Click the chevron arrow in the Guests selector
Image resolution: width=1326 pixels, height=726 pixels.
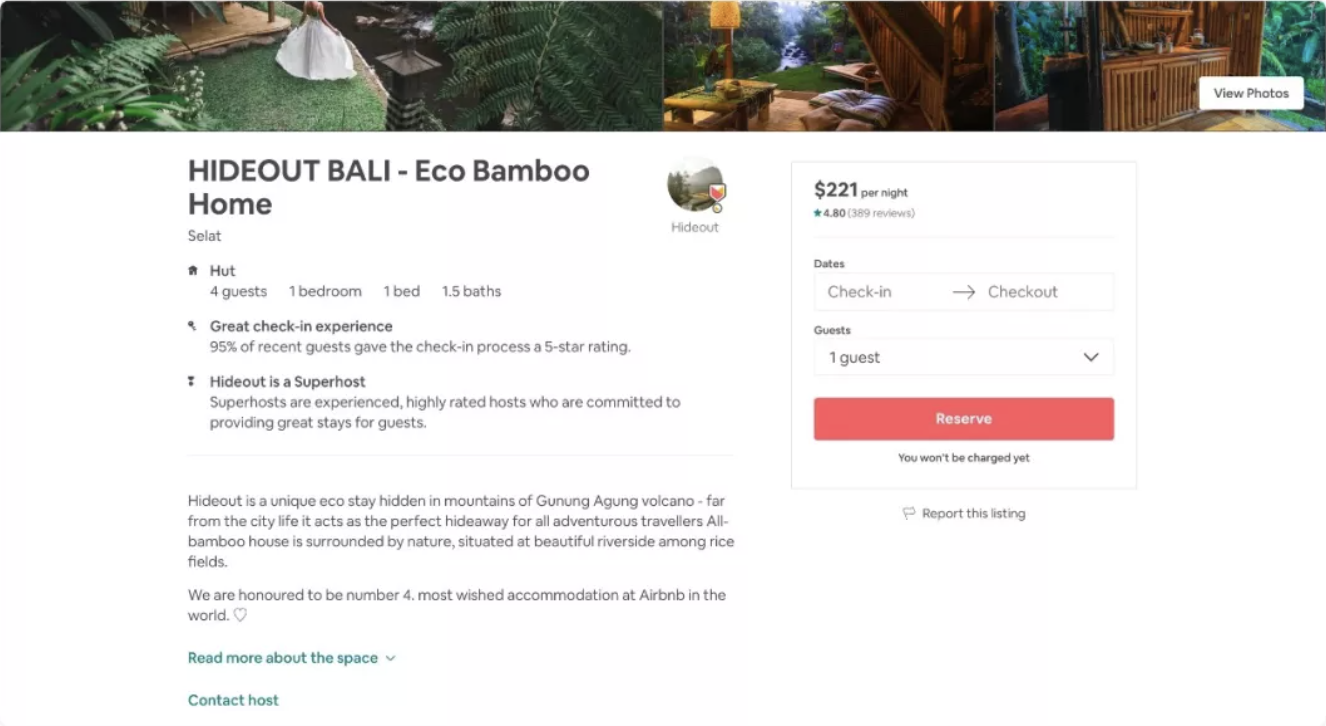(x=1091, y=357)
